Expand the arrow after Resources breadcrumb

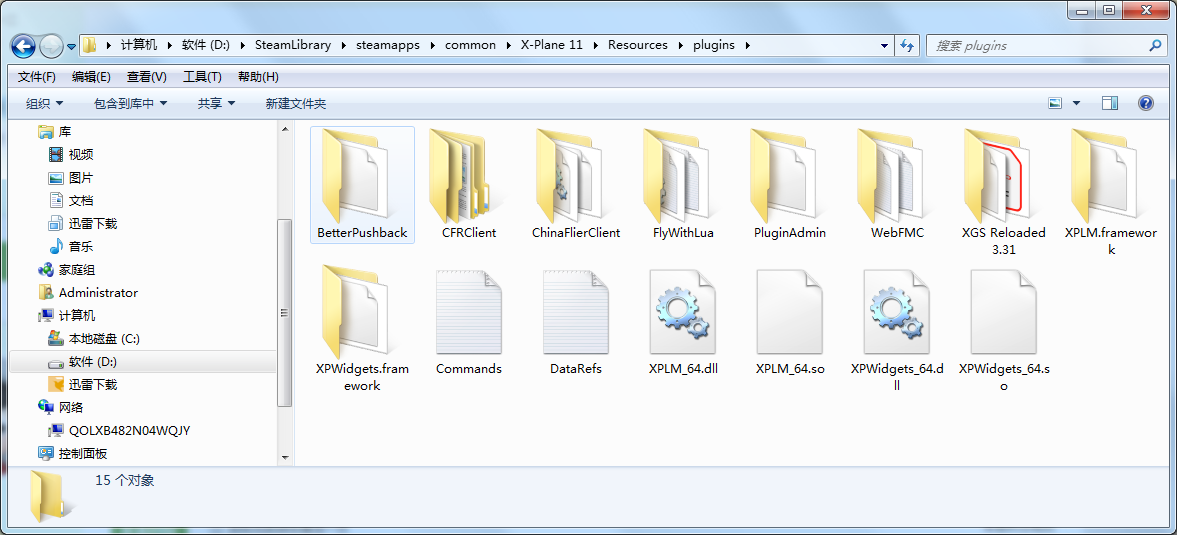click(680, 45)
